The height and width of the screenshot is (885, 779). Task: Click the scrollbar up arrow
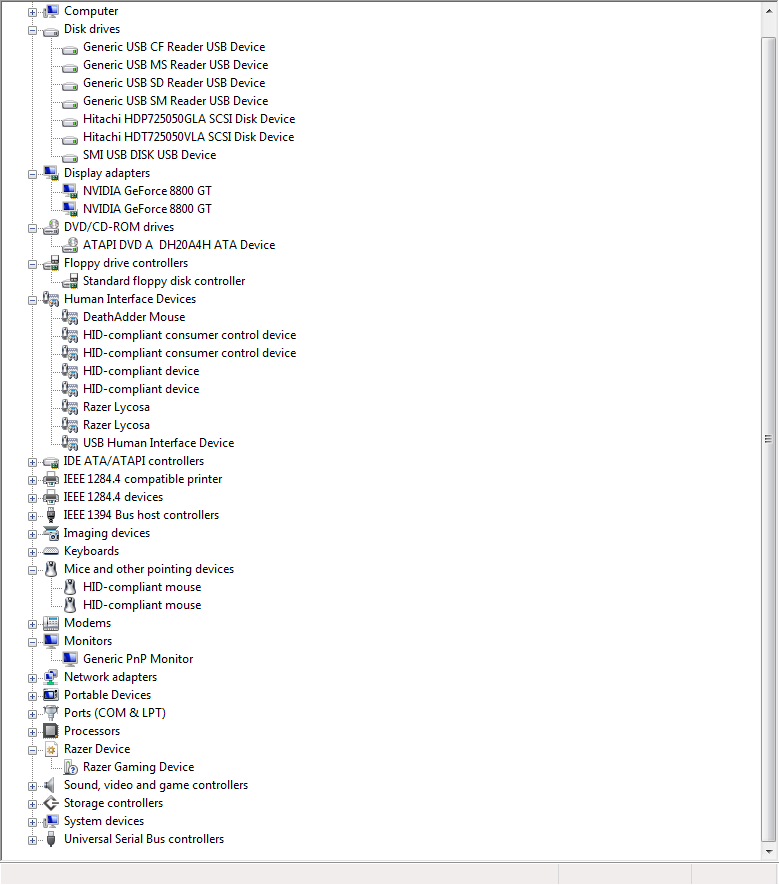[x=769, y=11]
